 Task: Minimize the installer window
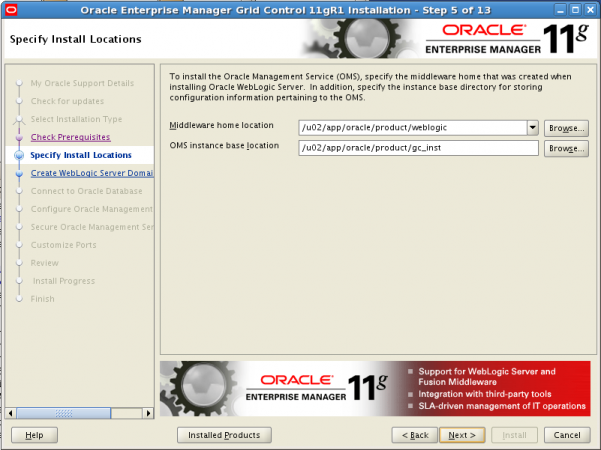click(560, 10)
